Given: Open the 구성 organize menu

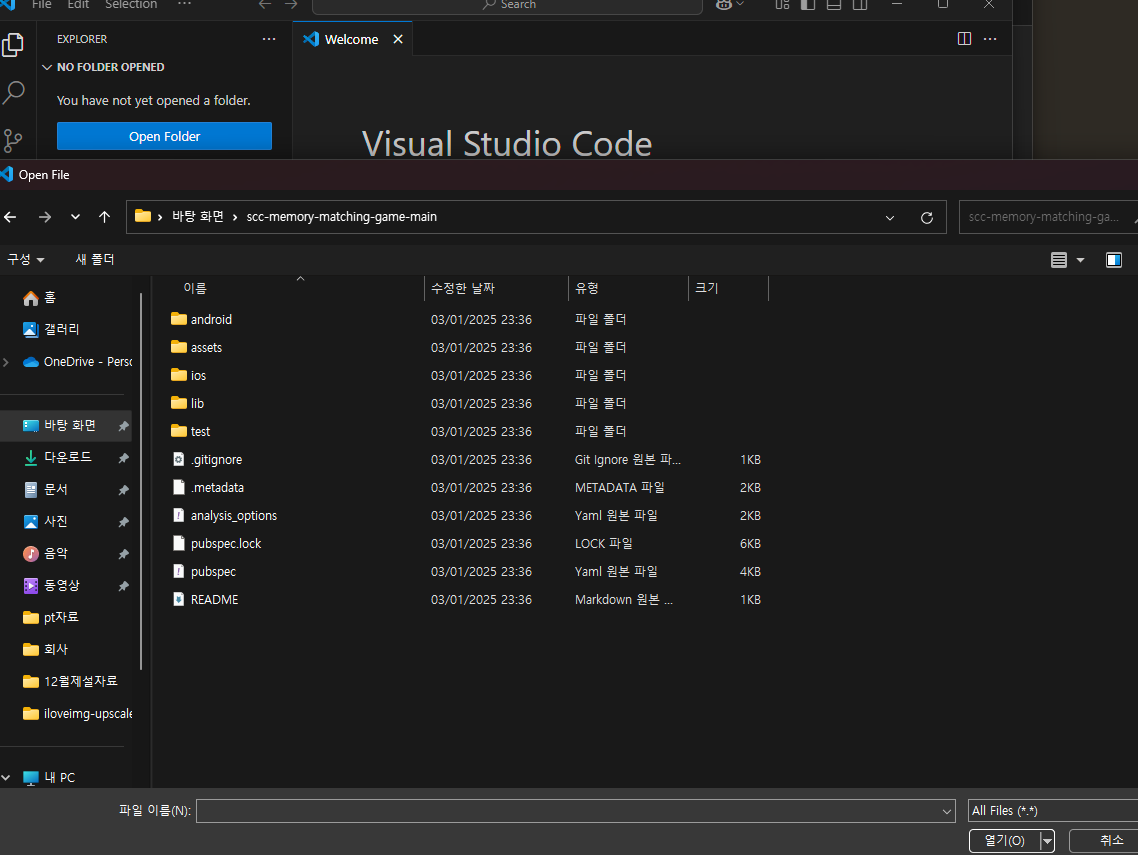Looking at the screenshot, I should tap(25, 259).
